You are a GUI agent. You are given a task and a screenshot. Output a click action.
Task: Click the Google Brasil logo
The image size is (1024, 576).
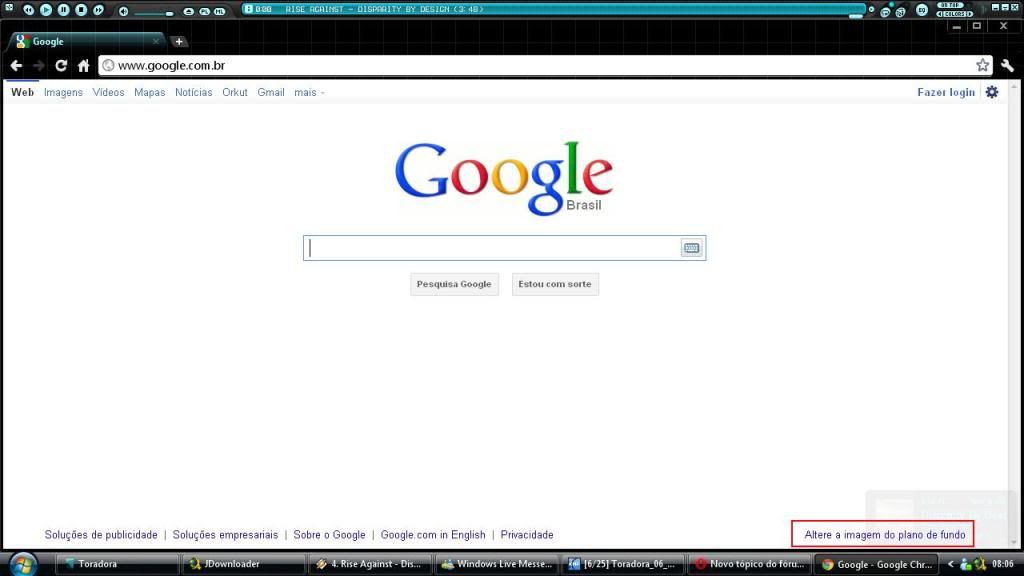click(504, 178)
